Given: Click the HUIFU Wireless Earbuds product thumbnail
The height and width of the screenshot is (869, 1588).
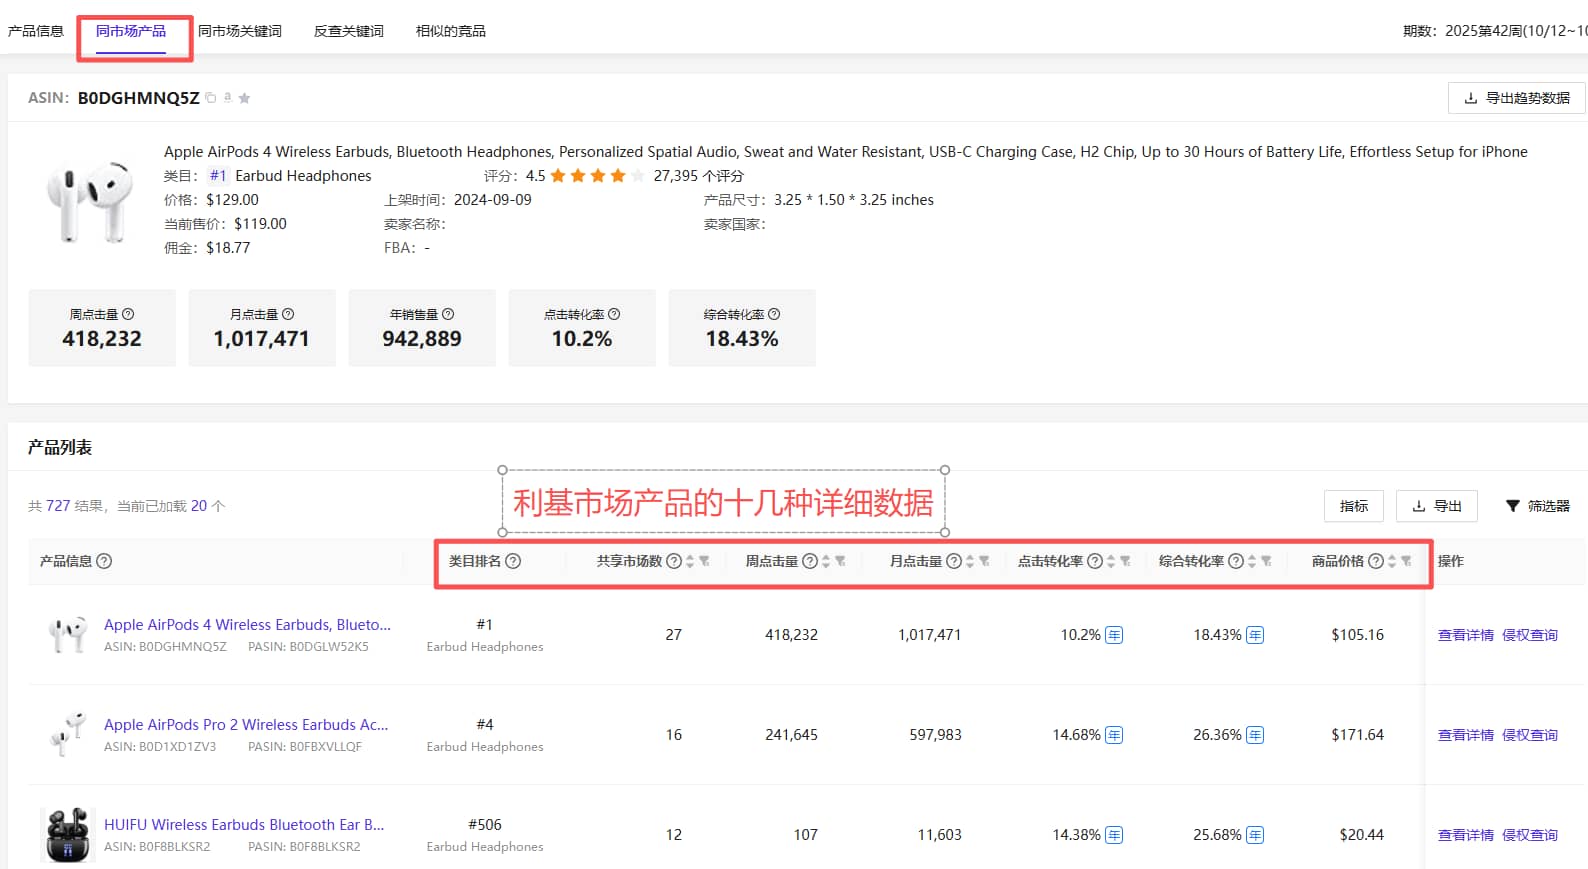Looking at the screenshot, I should 68,835.
